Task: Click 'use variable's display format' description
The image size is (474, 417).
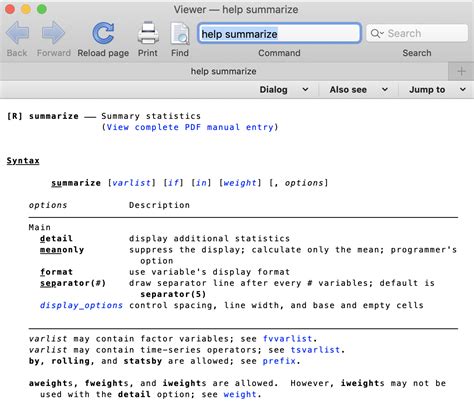Action: click(x=209, y=272)
